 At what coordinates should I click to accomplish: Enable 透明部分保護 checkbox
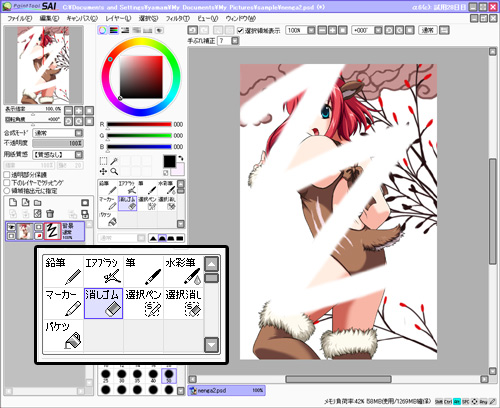7,175
